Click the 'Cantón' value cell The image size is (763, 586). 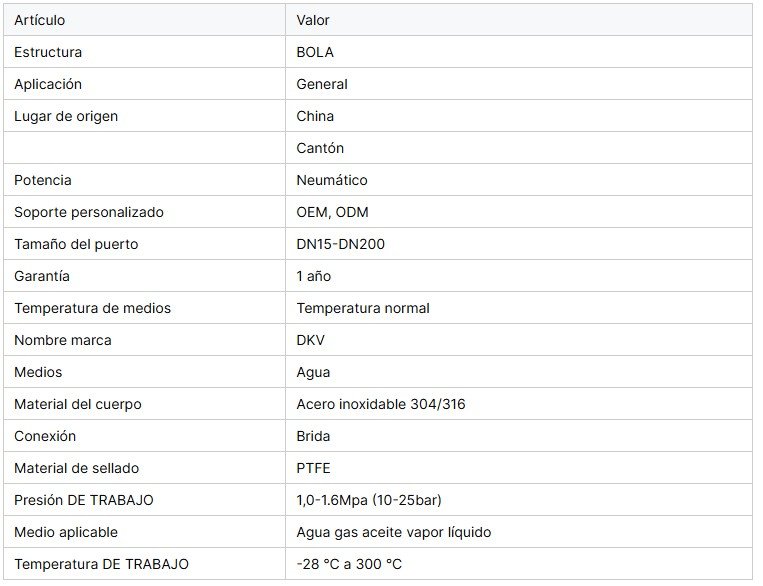320,148
